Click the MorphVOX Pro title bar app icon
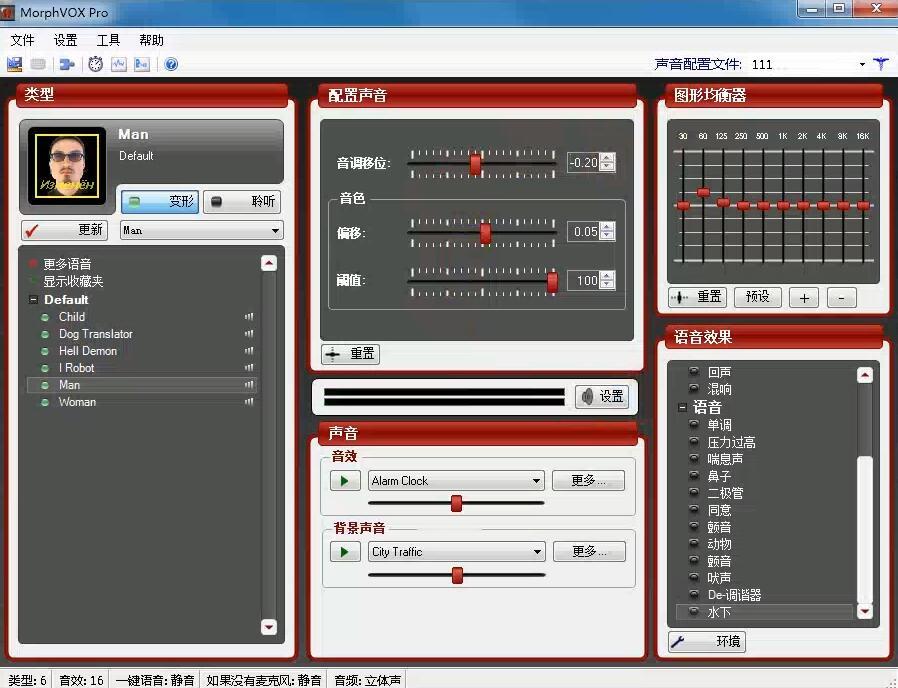Viewport: 898px width, 688px height. (8, 11)
